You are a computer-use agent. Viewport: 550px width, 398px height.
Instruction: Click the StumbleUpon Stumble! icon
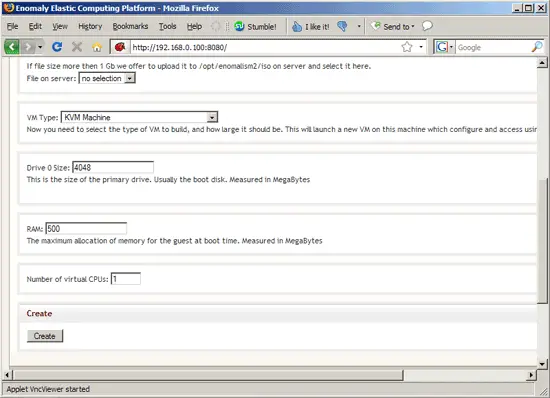point(239,26)
